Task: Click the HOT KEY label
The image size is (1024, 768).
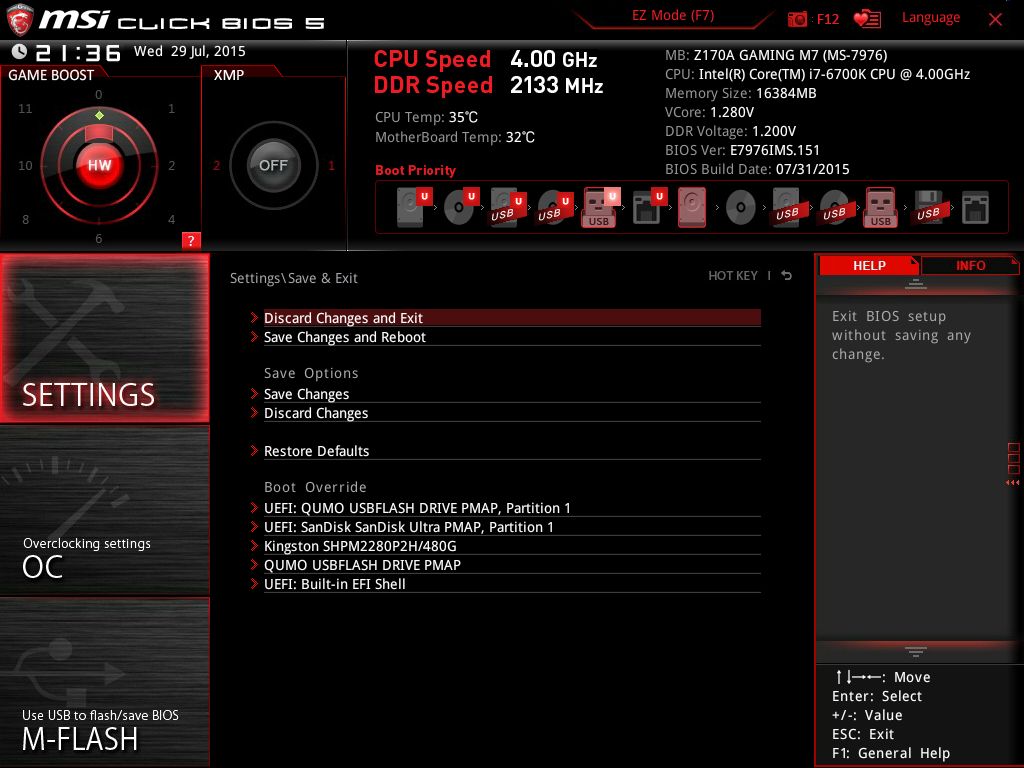Action: pos(733,276)
